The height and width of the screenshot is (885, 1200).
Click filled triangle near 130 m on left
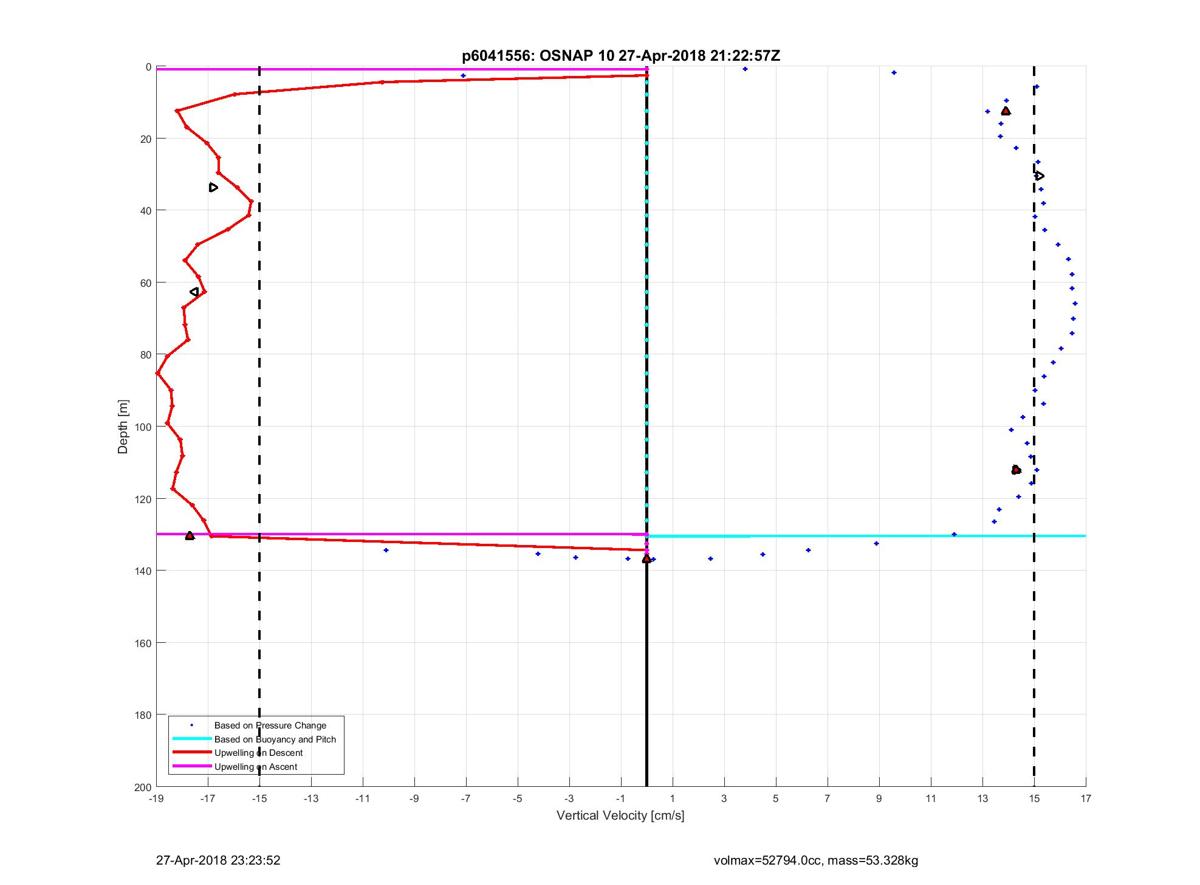coord(190,535)
